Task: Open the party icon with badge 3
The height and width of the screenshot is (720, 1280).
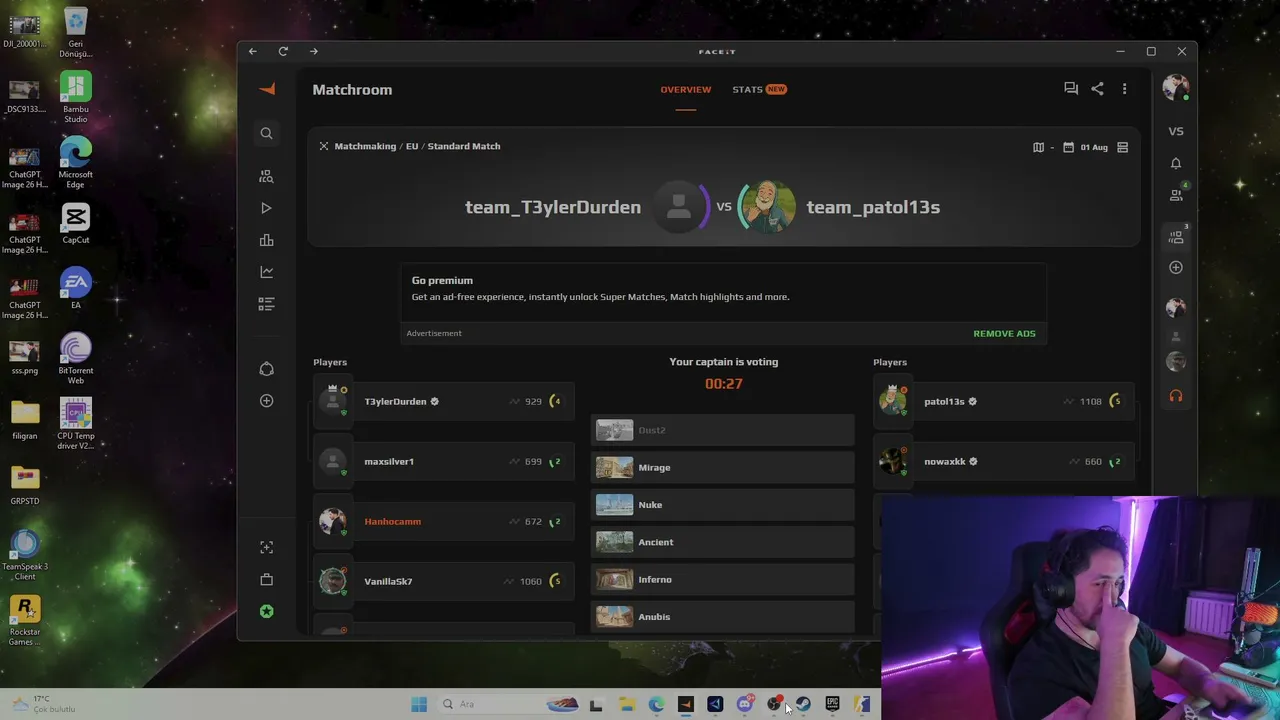Action: point(1176,237)
